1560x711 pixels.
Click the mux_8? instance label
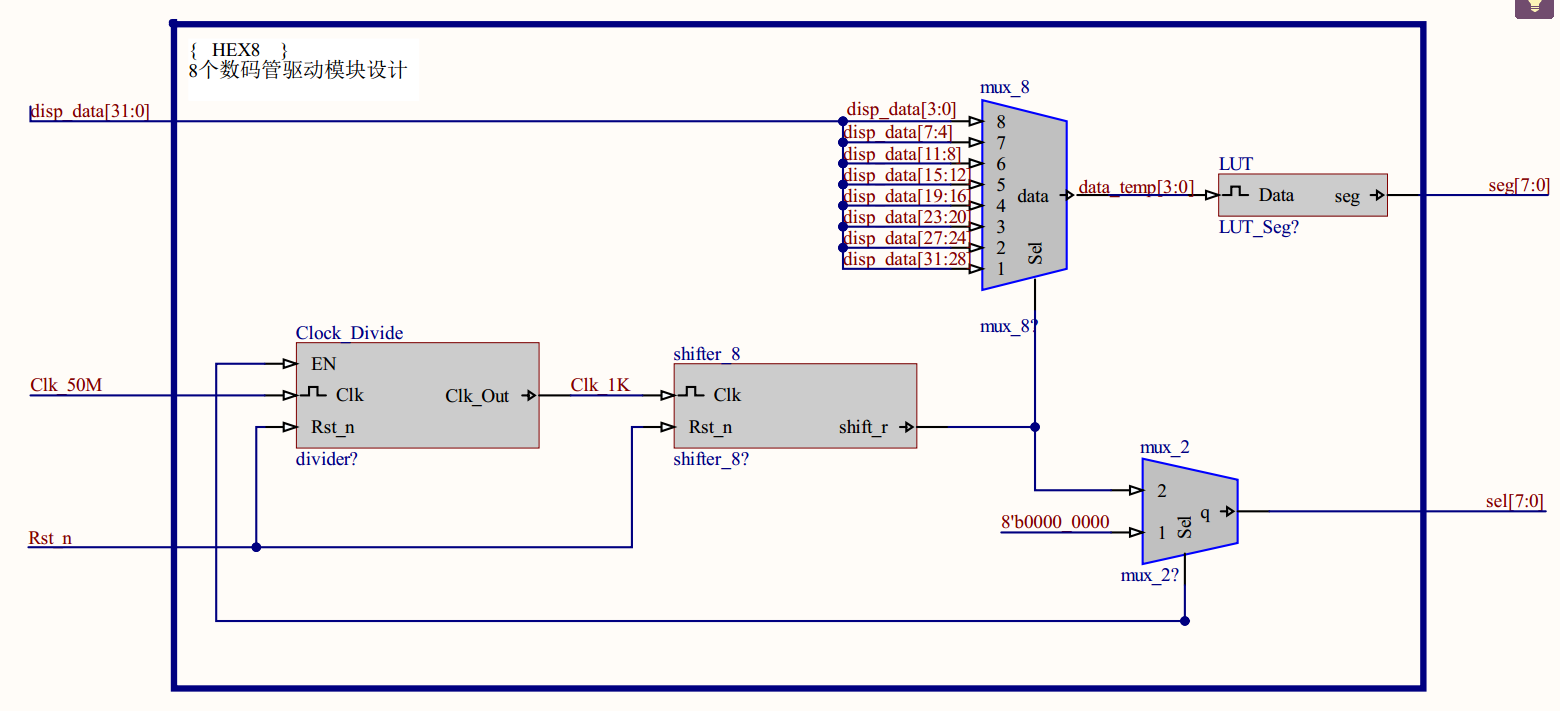point(1009,325)
